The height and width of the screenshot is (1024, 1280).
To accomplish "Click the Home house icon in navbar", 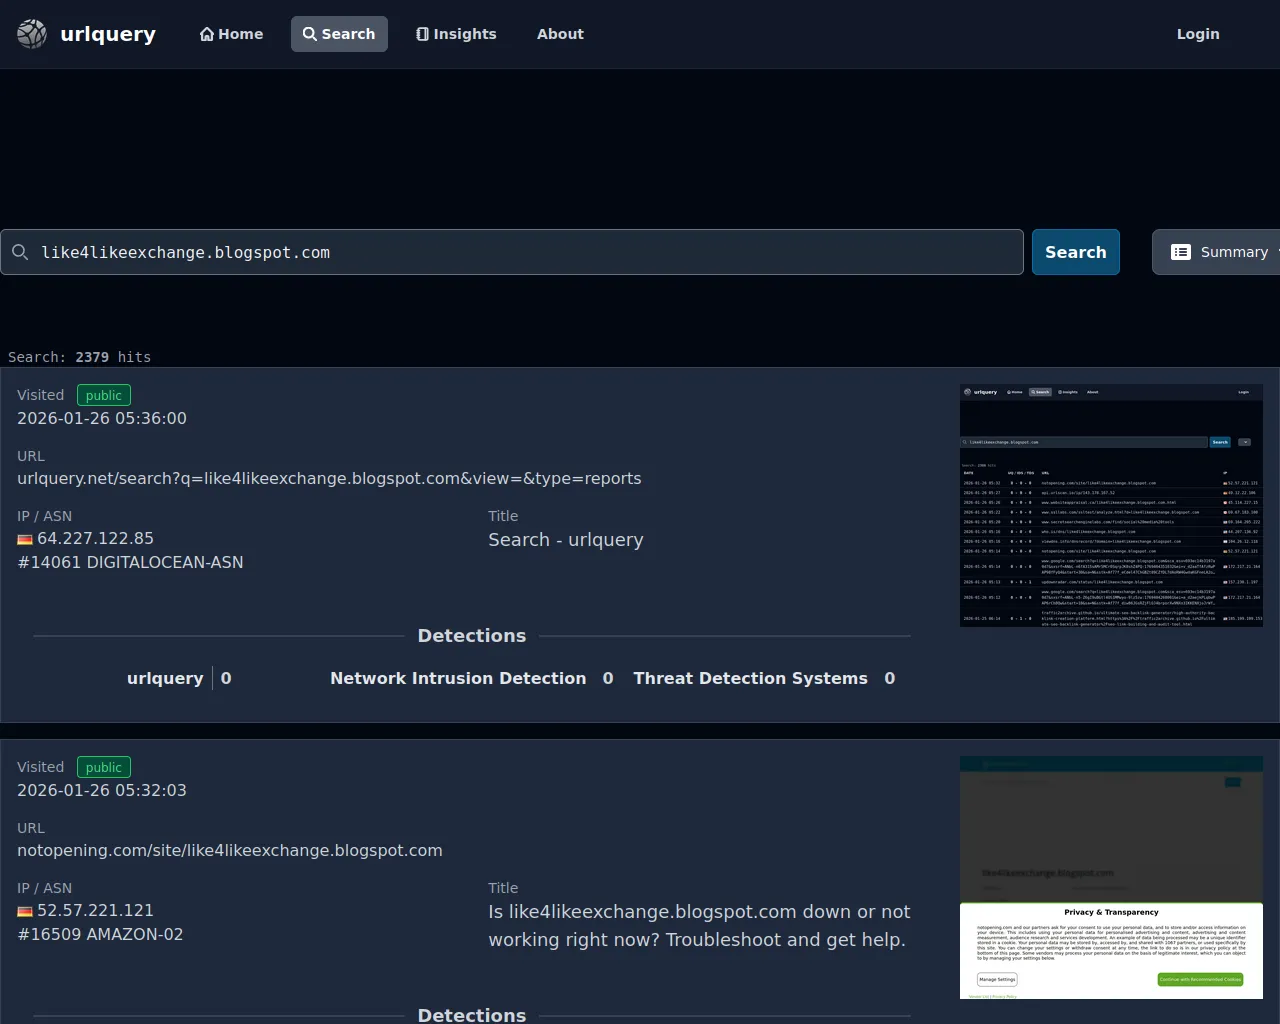I will click(207, 34).
